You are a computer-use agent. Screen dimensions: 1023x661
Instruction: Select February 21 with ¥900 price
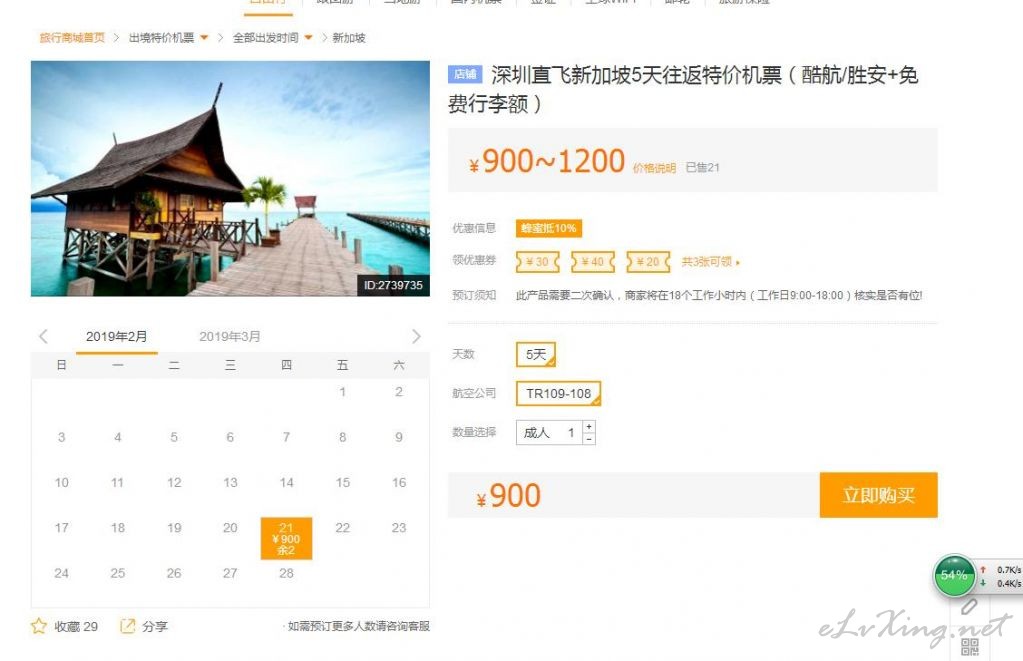click(286, 538)
